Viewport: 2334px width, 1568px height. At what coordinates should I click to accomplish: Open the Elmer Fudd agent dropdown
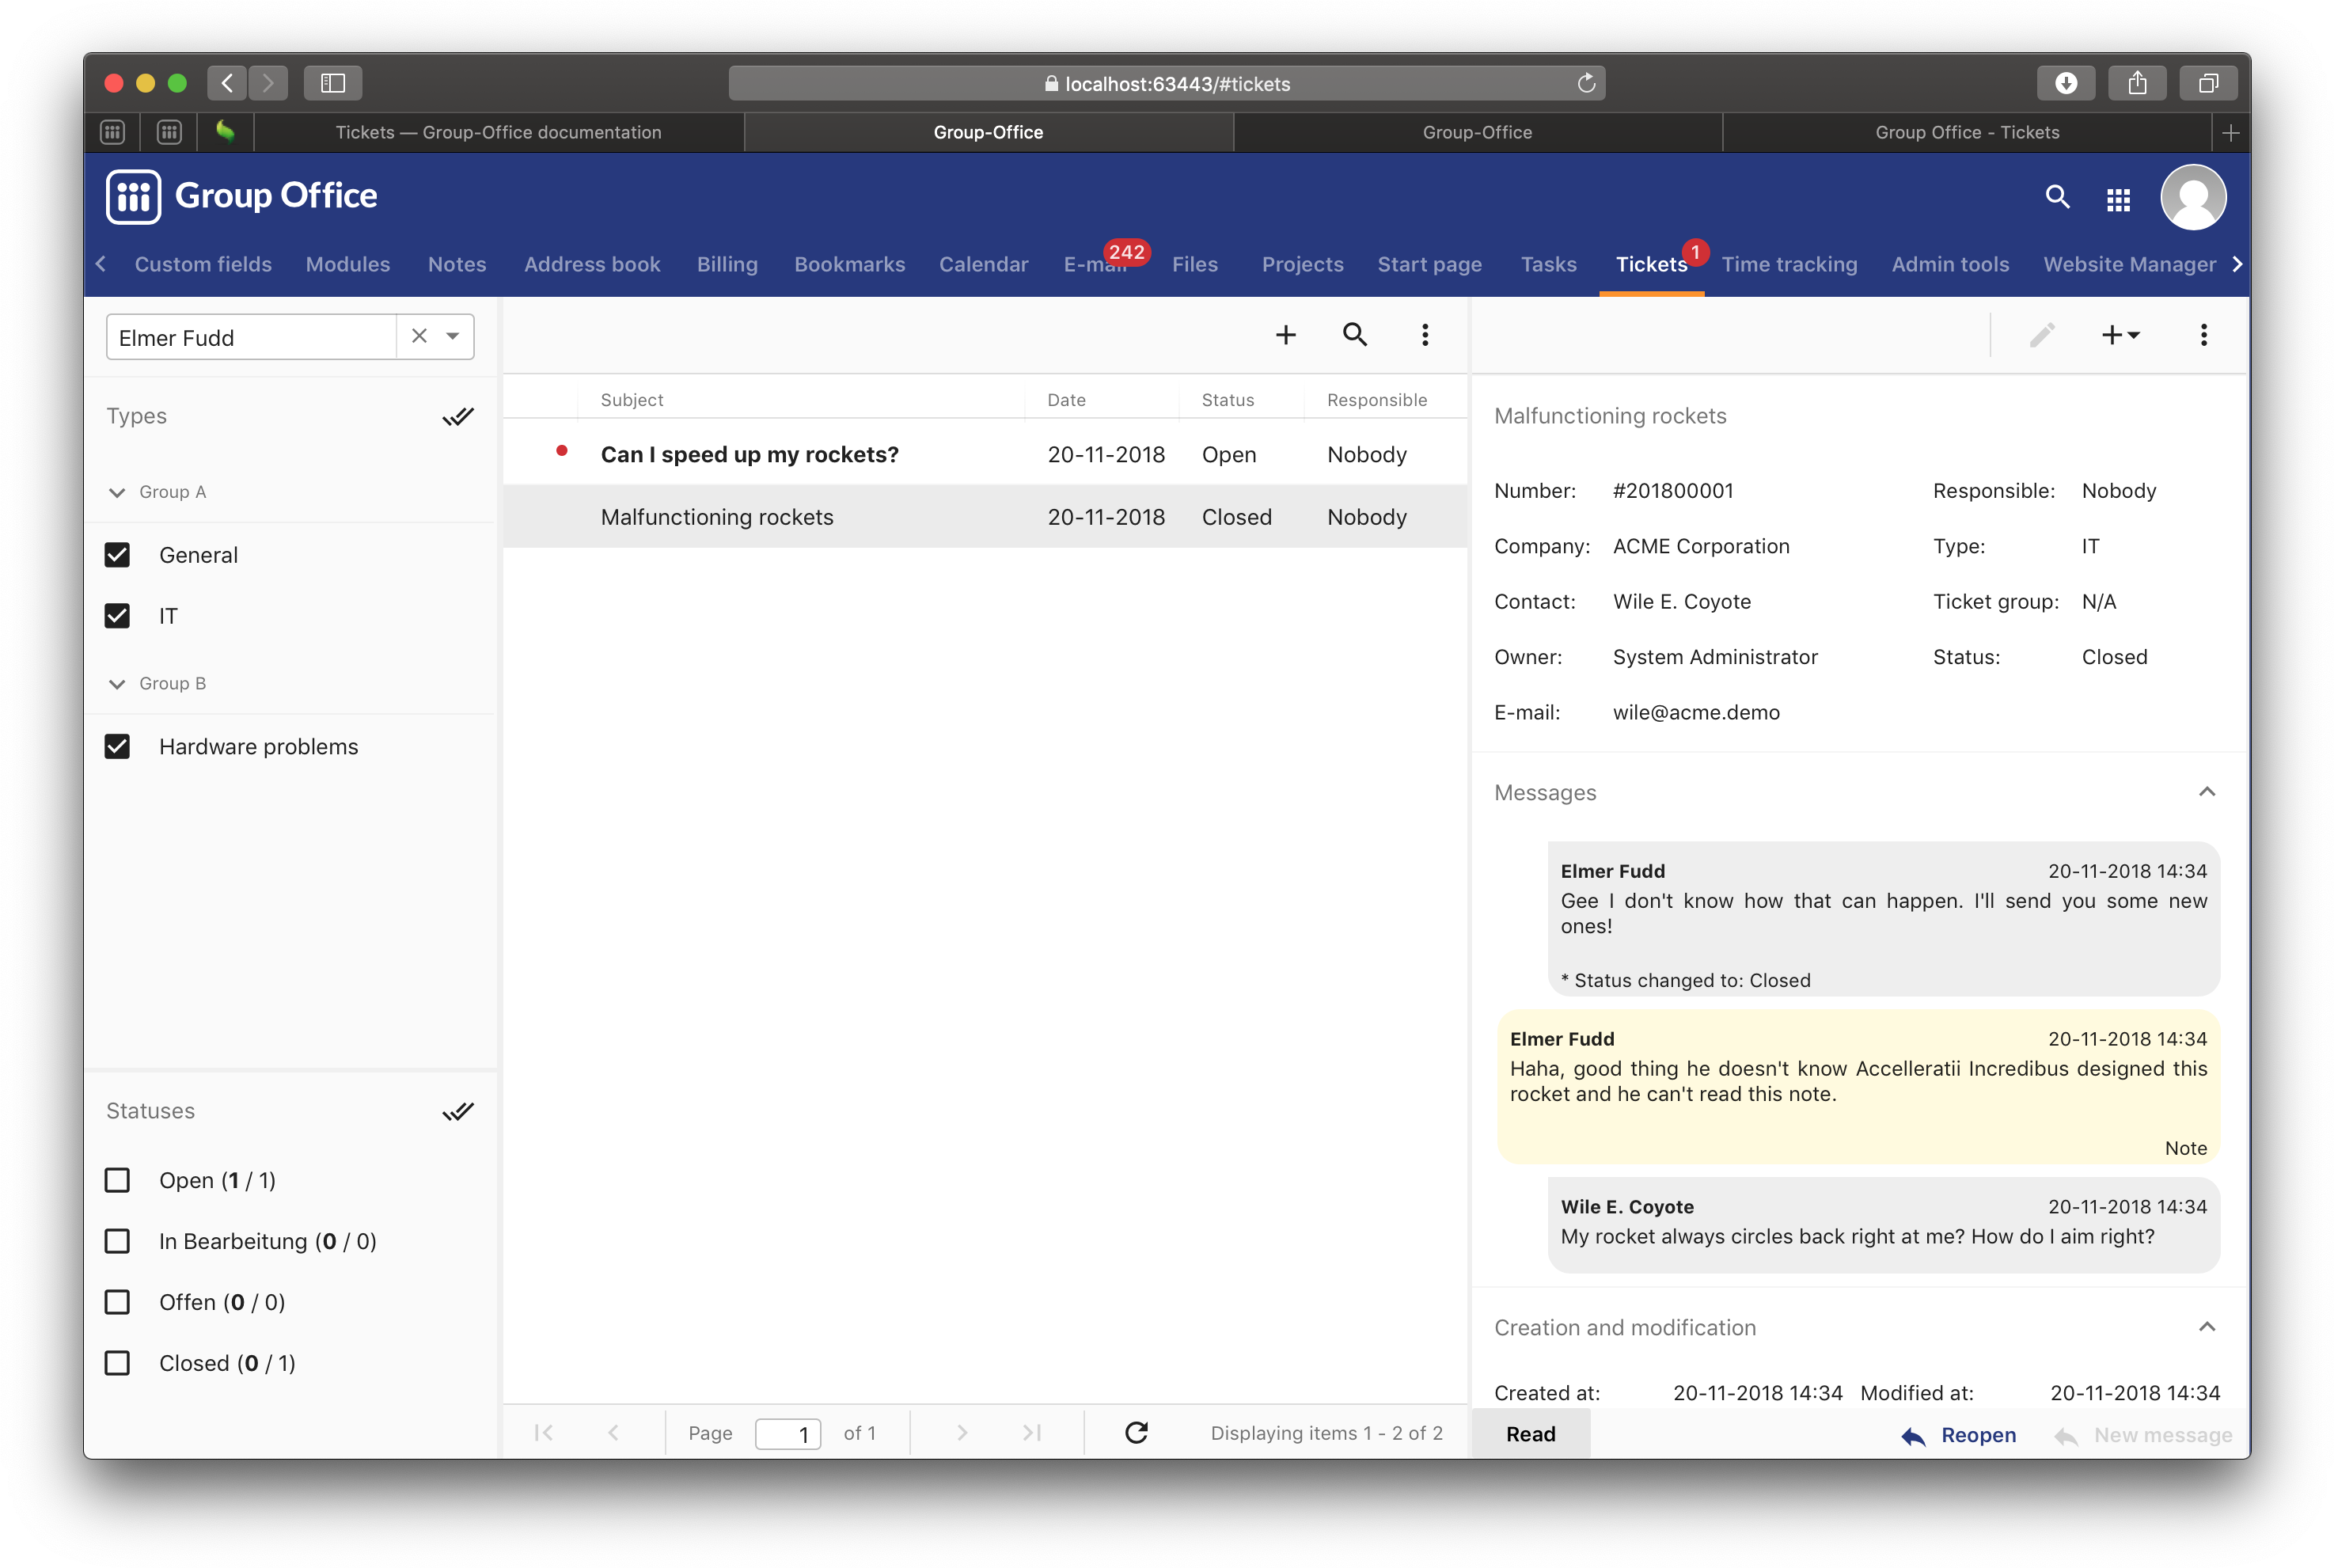[x=453, y=336]
